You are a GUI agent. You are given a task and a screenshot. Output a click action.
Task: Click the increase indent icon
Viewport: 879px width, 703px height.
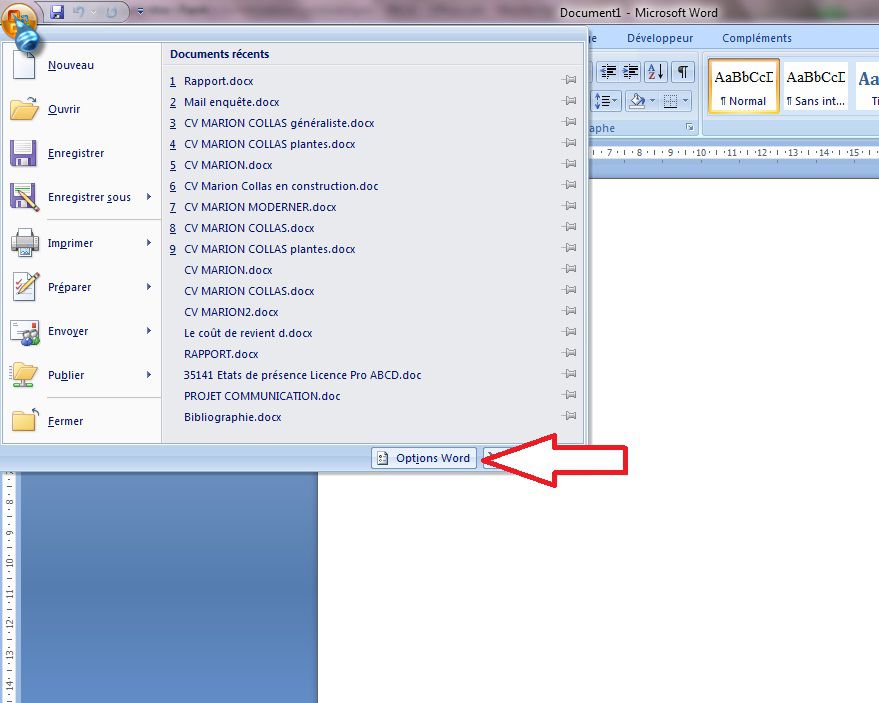click(631, 71)
